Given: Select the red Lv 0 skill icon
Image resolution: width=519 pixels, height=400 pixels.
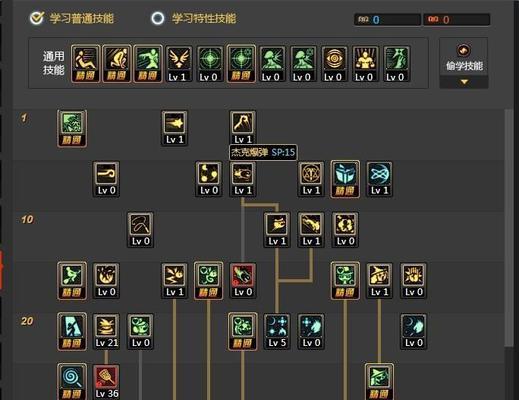Looking at the screenshot, I should pos(243,280).
